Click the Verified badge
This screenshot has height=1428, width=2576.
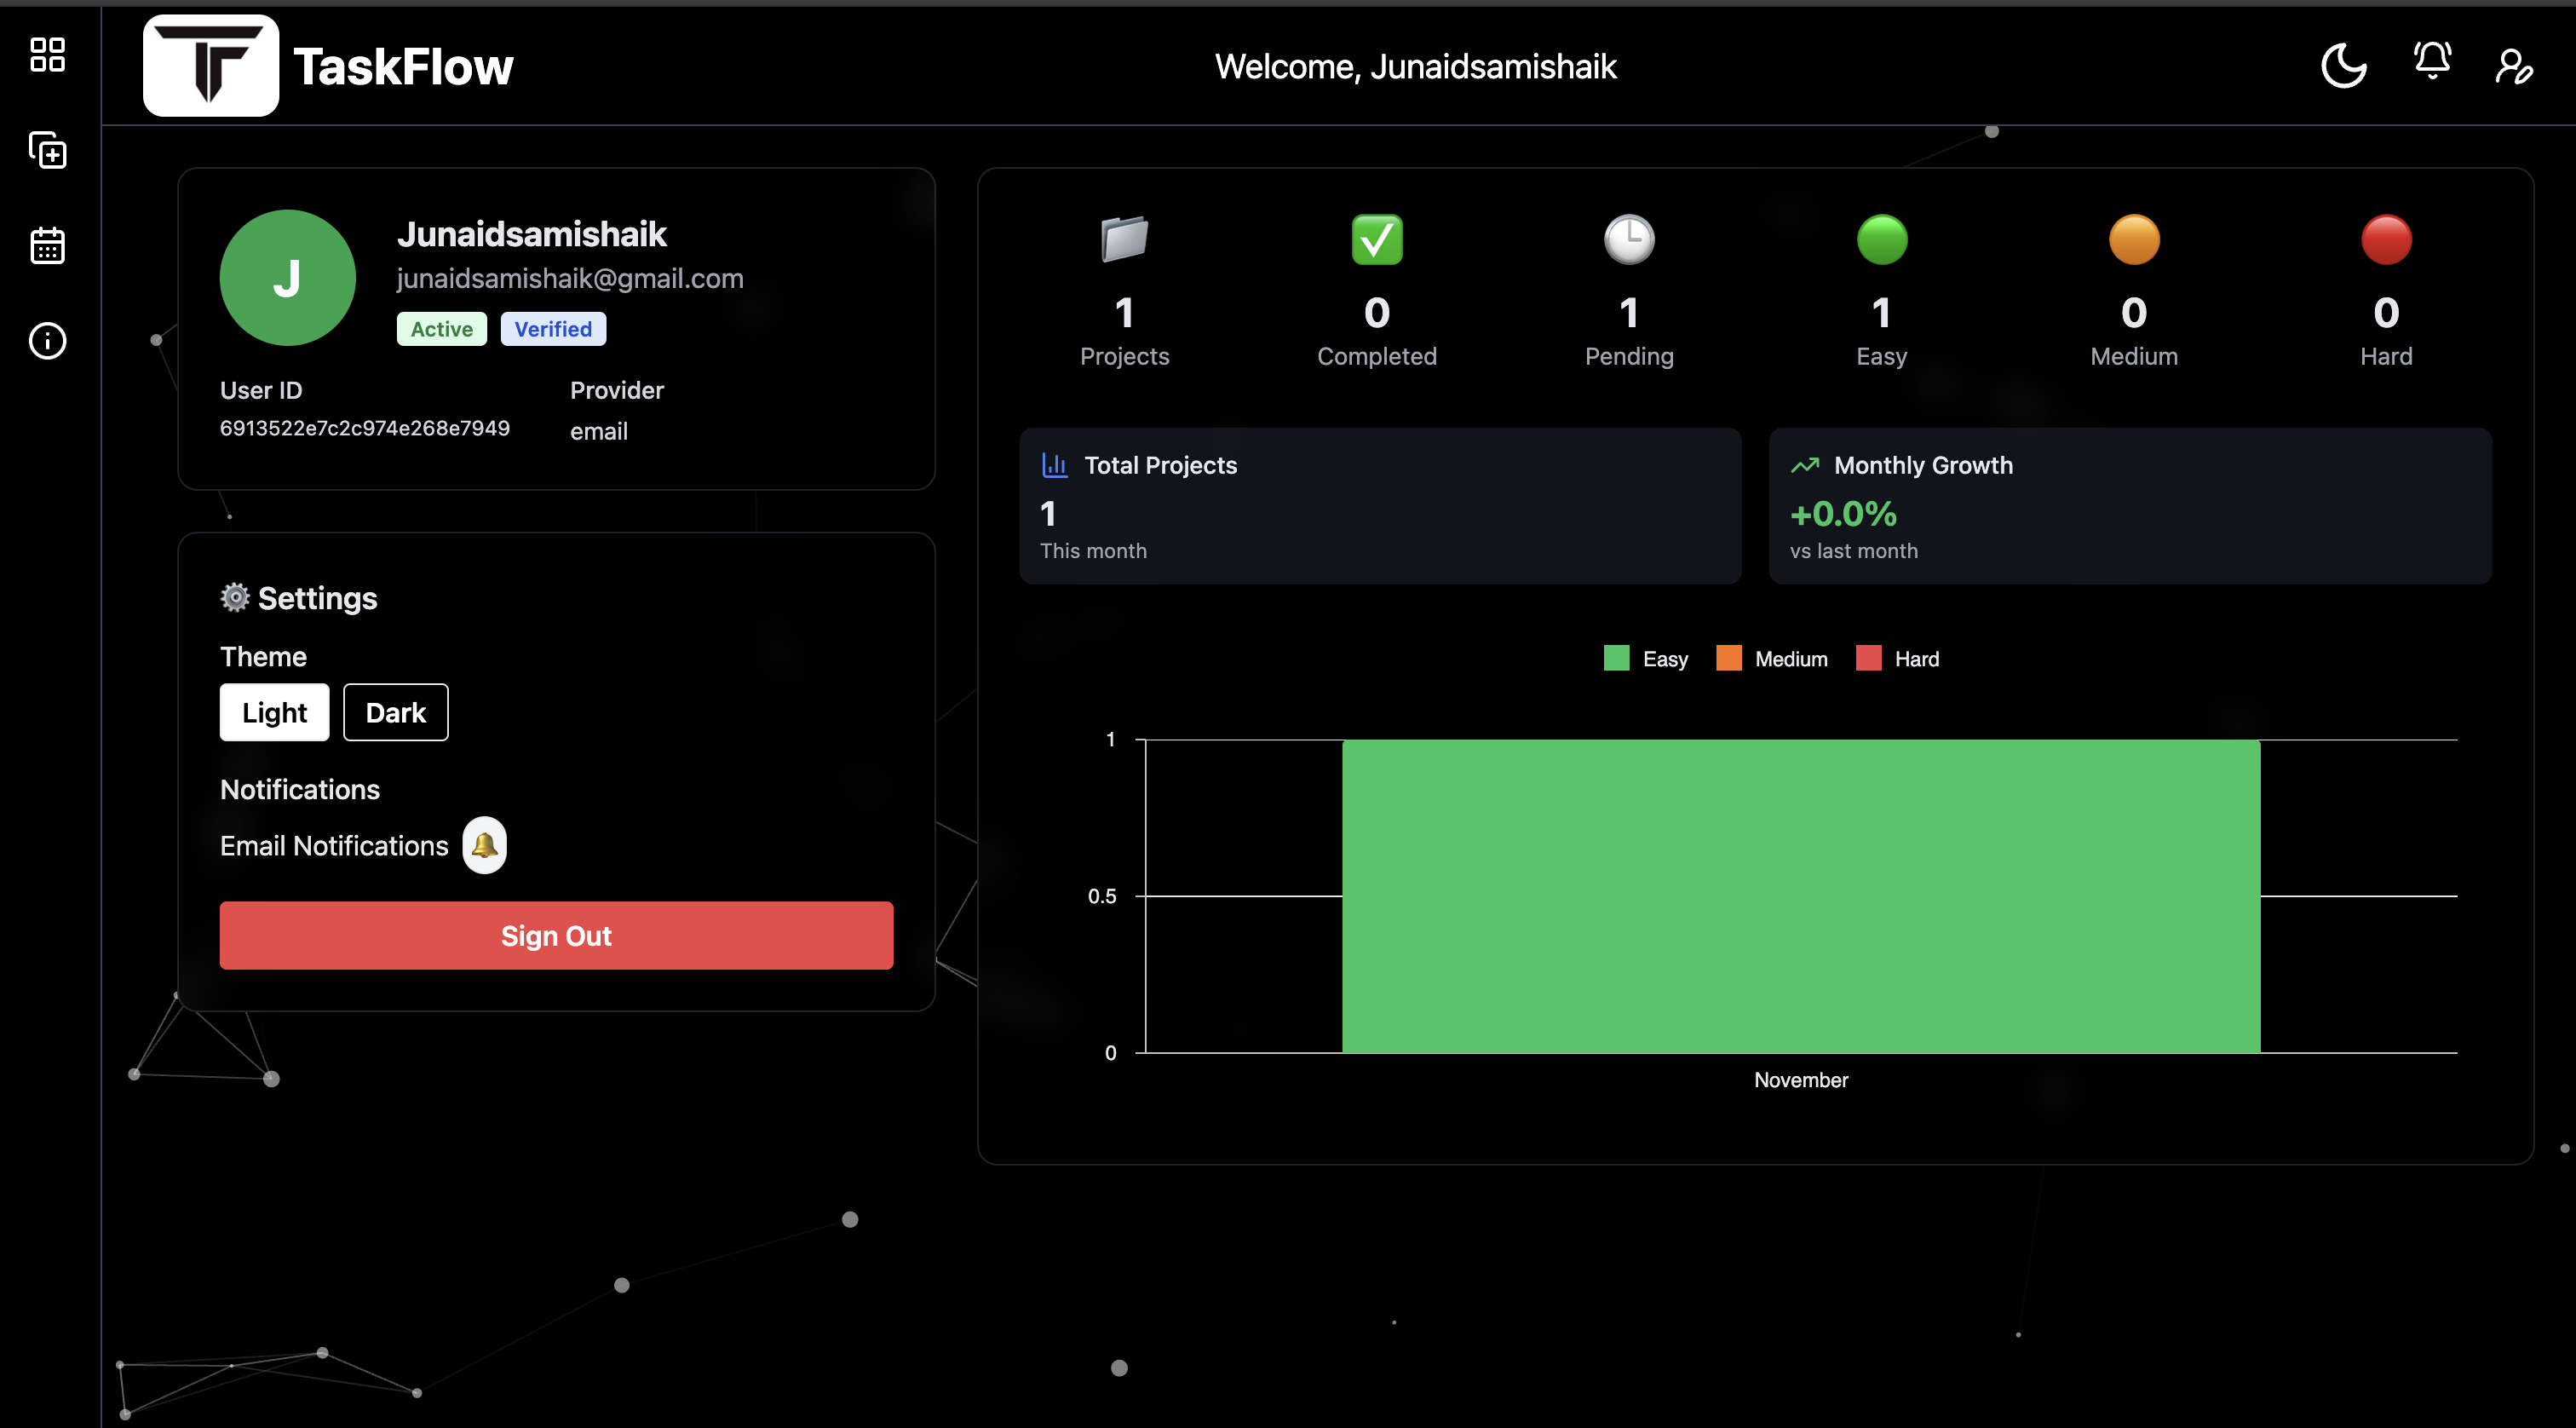pos(553,329)
